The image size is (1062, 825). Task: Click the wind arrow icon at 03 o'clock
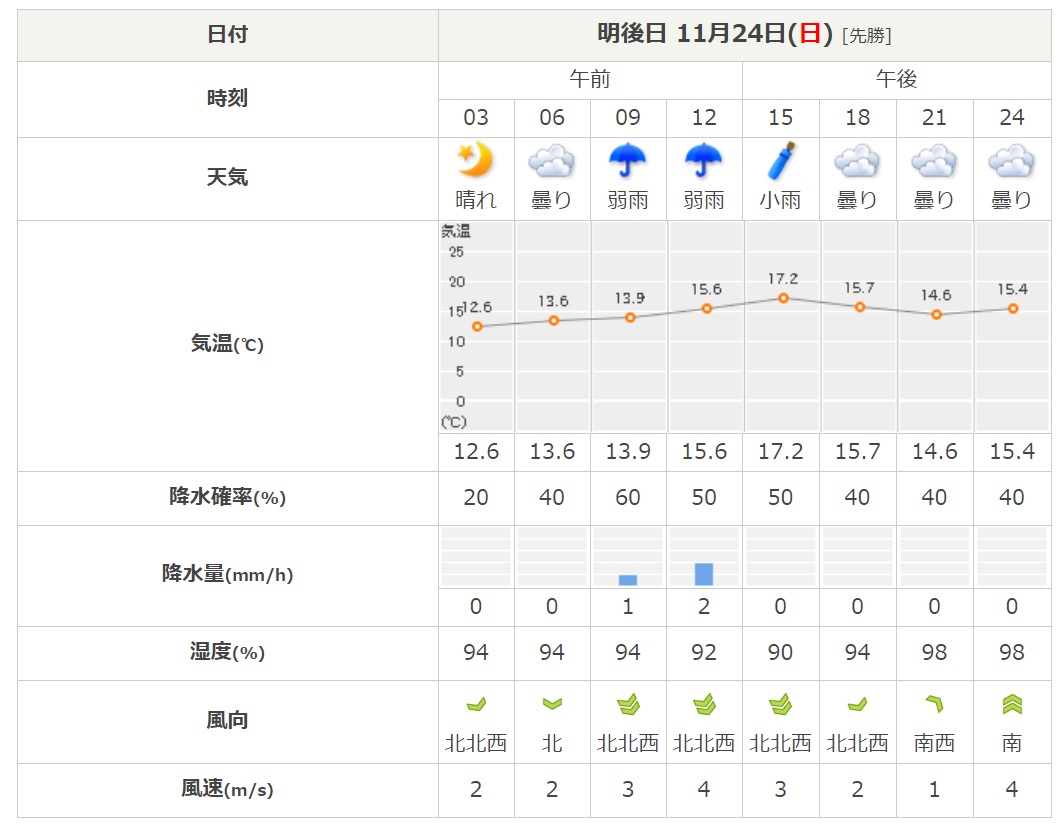pyautogui.click(x=476, y=706)
